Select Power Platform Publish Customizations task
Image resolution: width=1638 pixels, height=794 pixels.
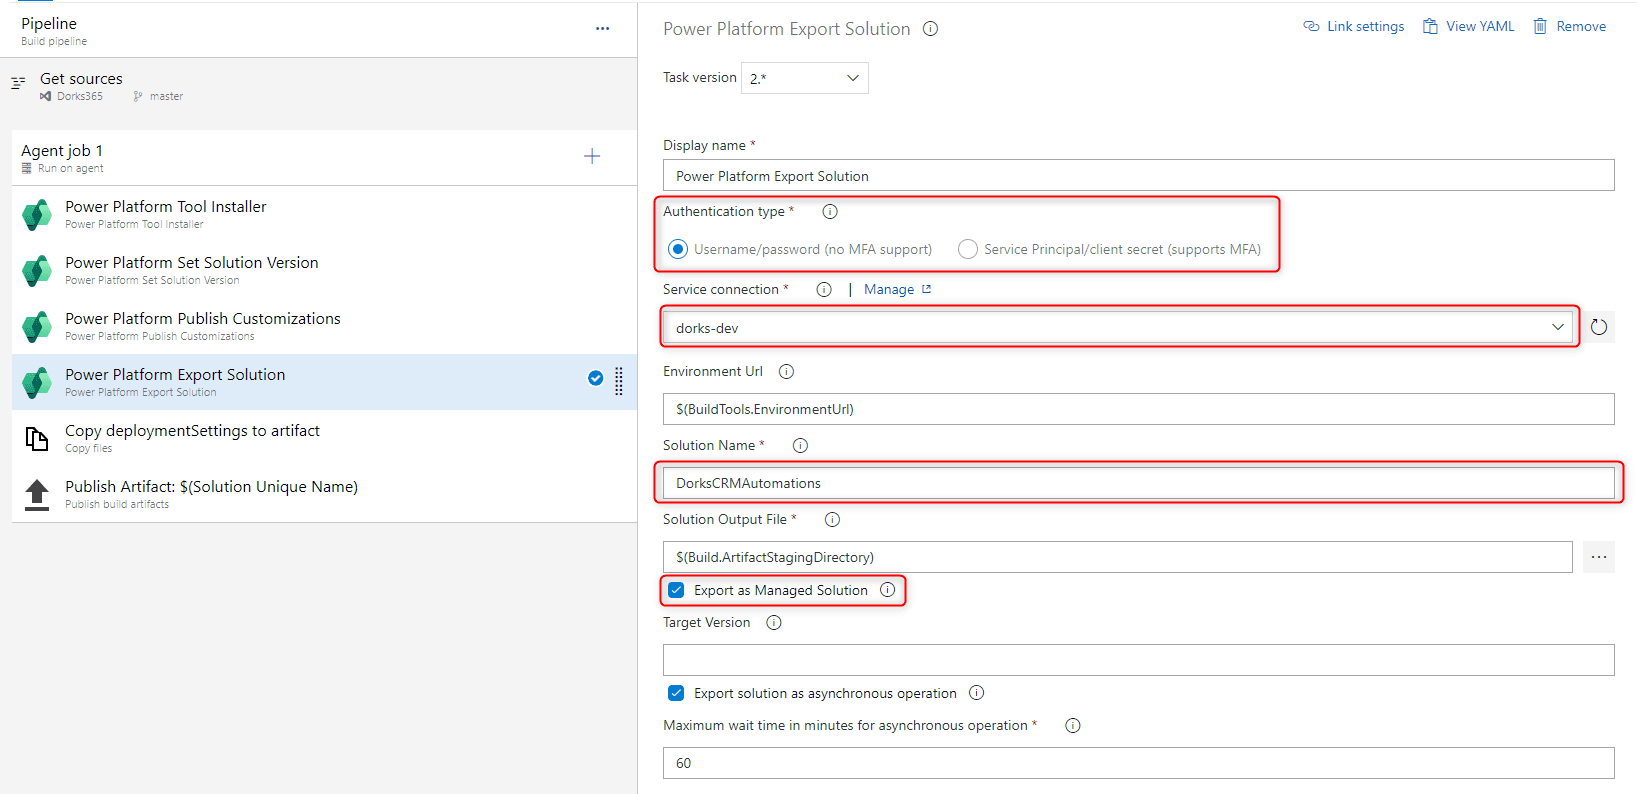click(324, 326)
